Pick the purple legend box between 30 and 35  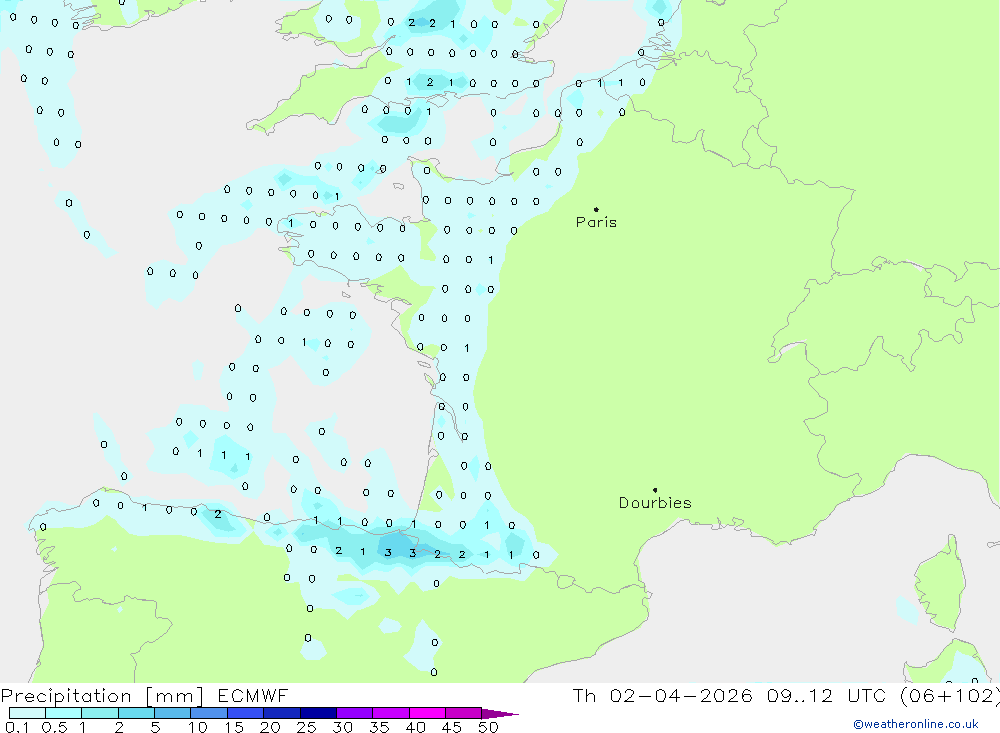pyautogui.click(x=355, y=713)
